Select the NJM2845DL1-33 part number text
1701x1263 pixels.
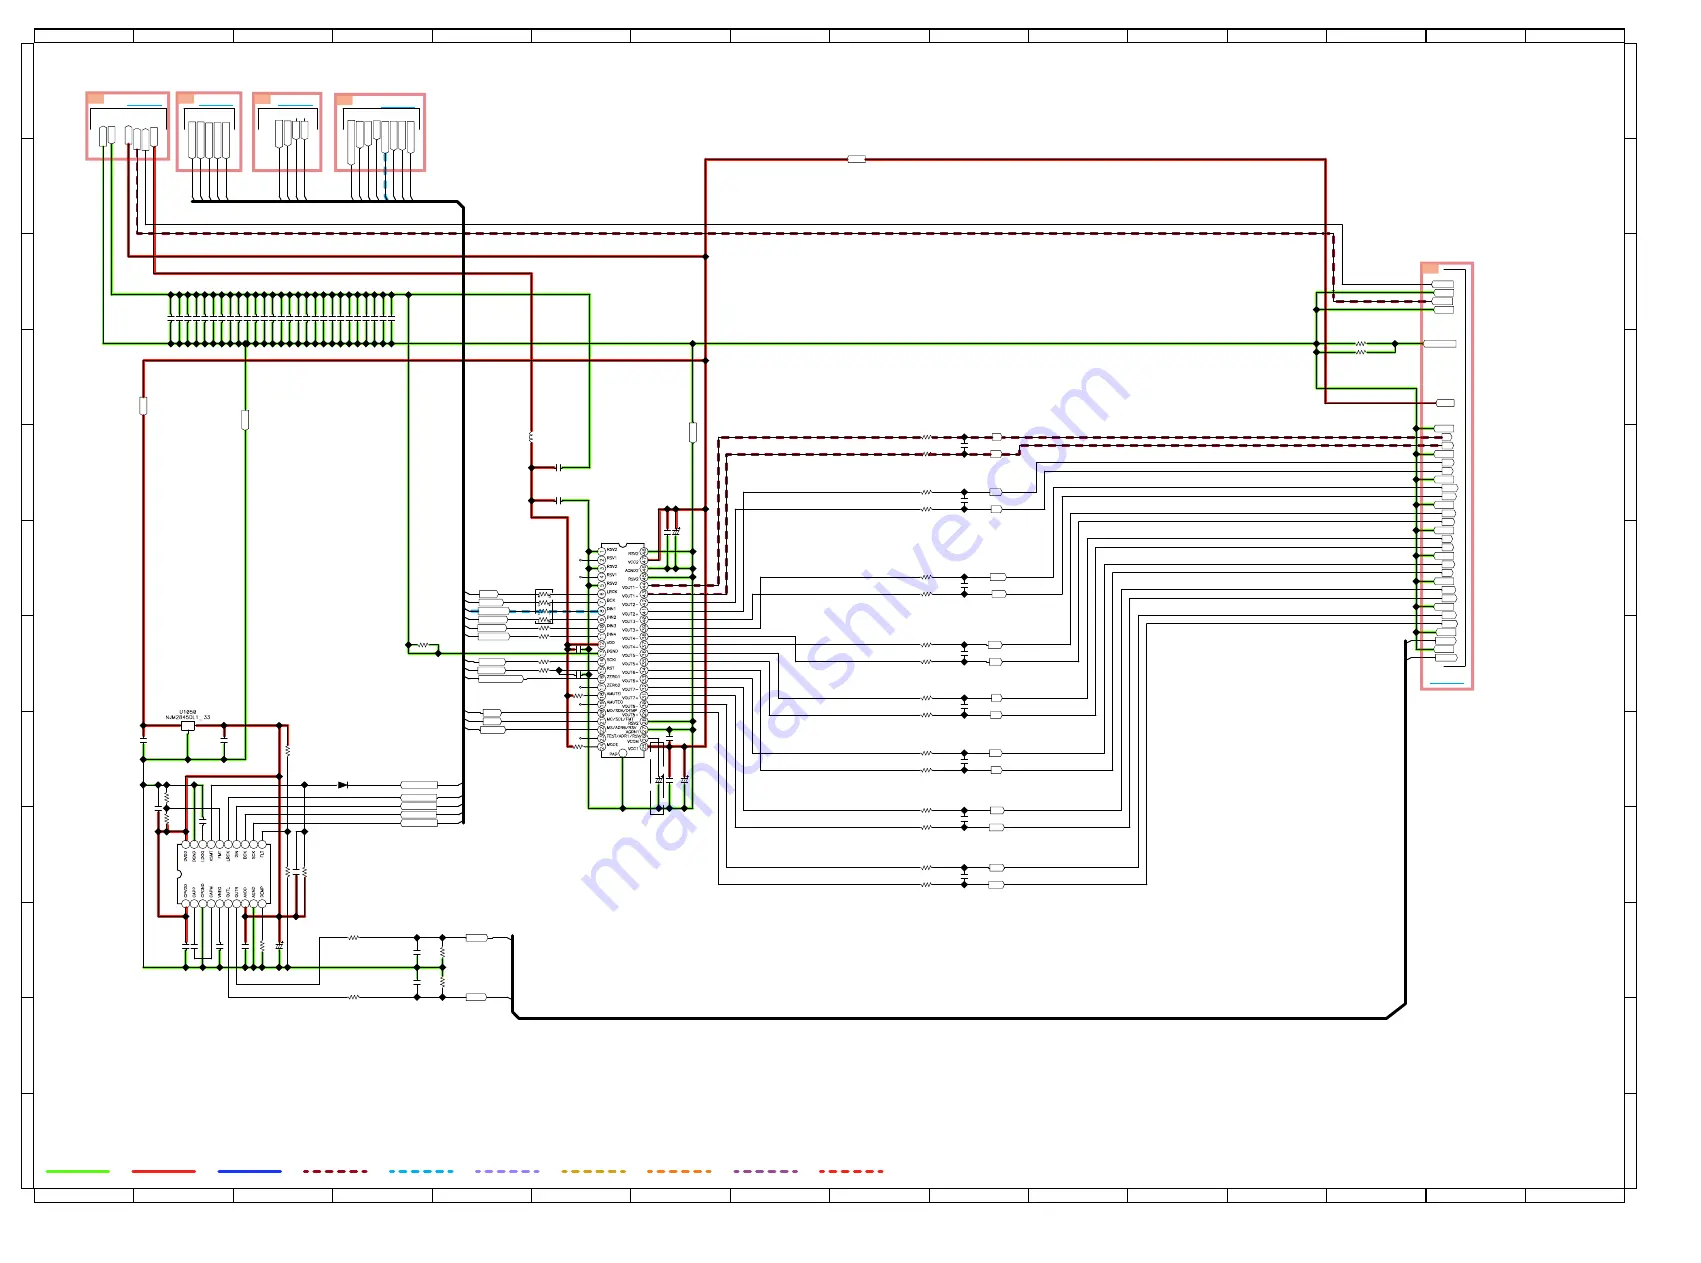tap(188, 718)
